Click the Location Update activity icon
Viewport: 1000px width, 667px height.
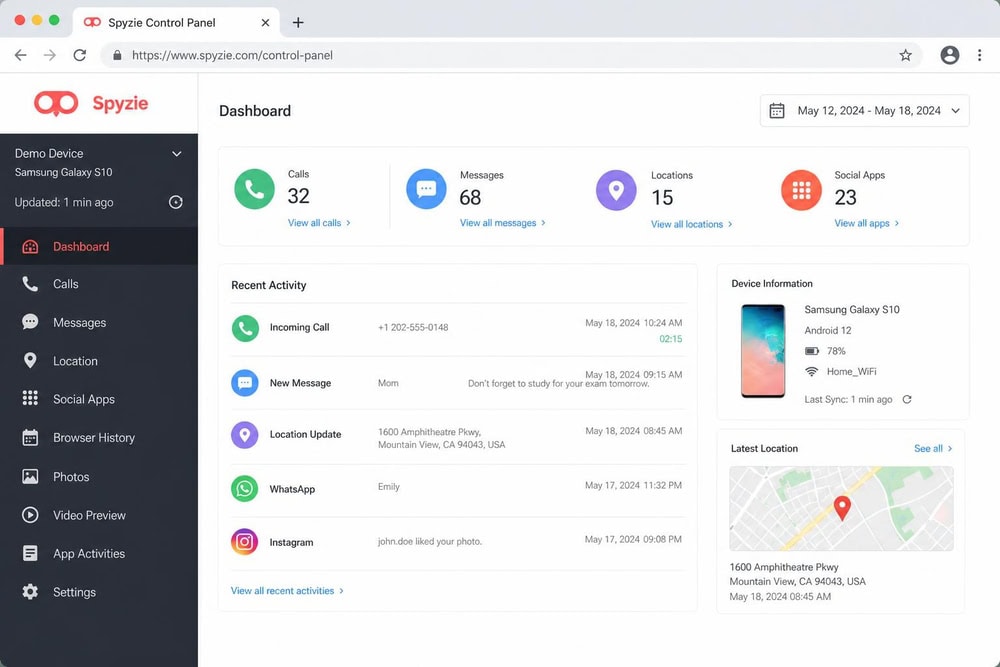(245, 435)
